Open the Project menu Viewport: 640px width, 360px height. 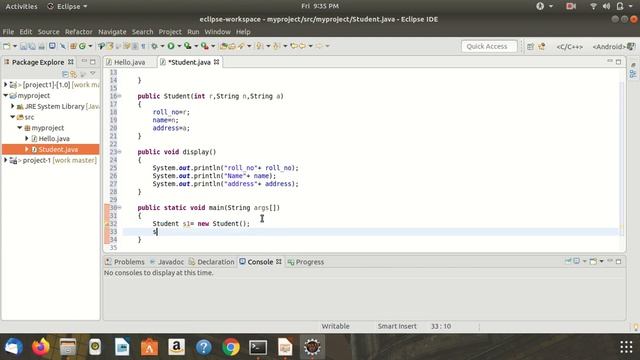tap(170, 31)
